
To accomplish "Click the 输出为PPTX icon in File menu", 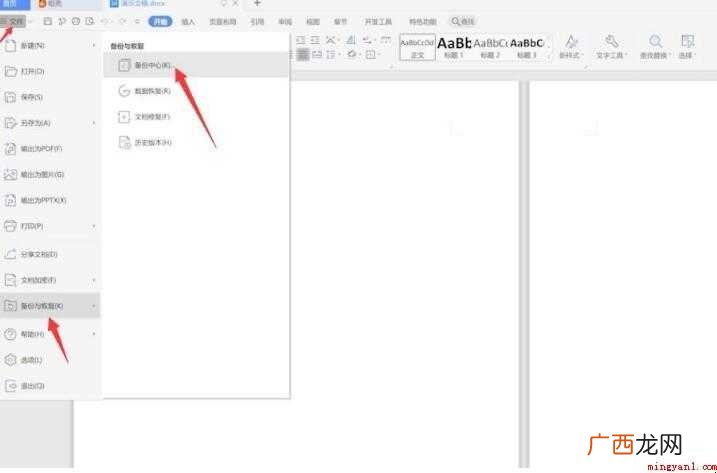I will [10, 200].
